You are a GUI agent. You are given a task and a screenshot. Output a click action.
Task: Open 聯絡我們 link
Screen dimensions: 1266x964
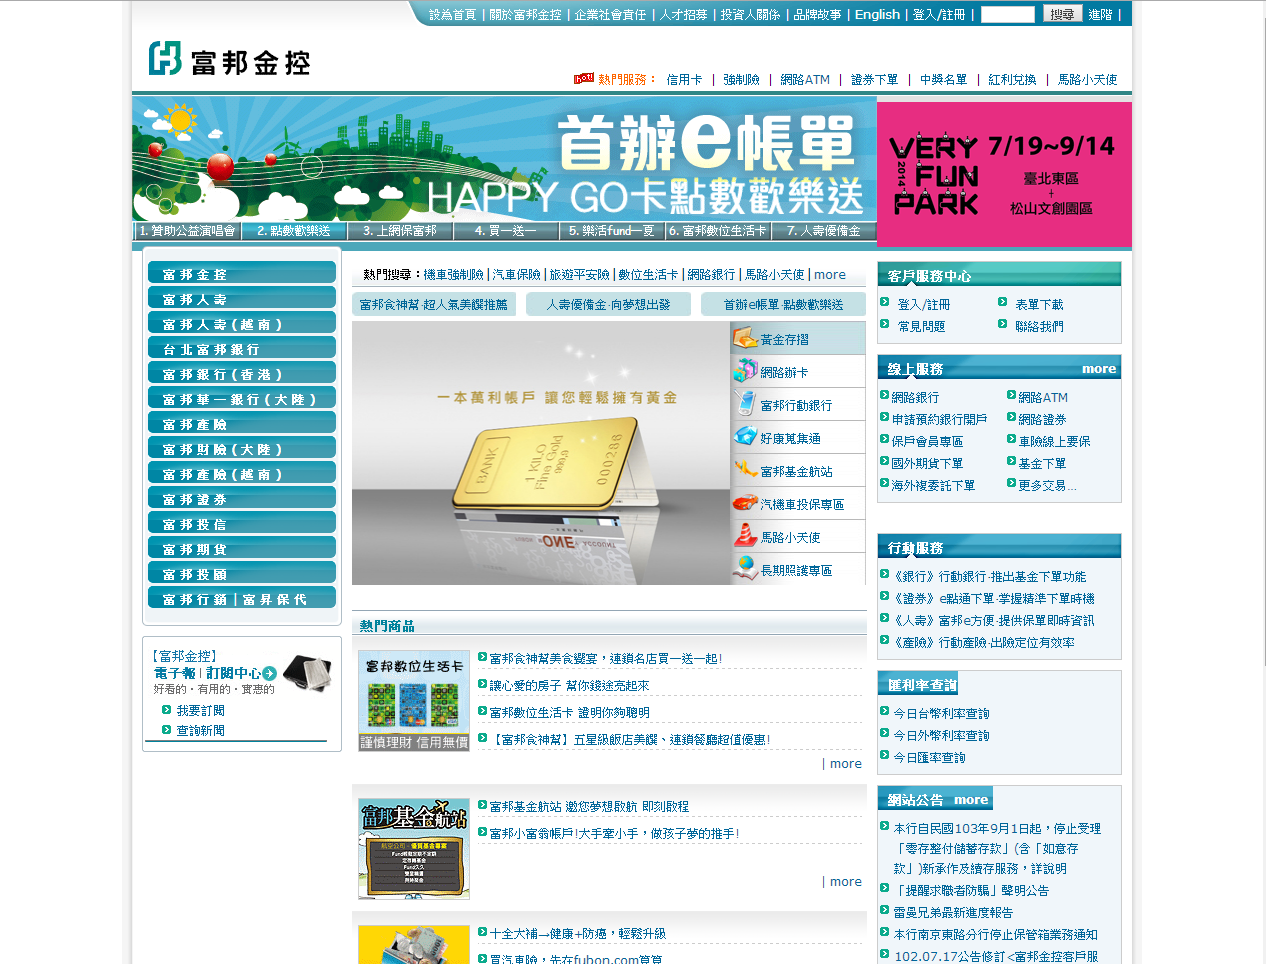click(1039, 326)
